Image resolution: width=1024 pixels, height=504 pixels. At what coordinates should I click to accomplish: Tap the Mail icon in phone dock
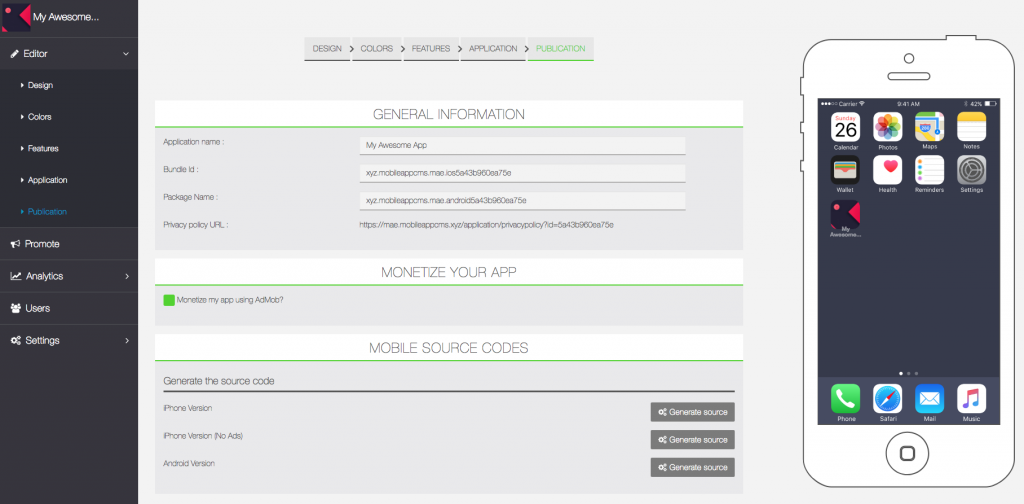click(929, 399)
